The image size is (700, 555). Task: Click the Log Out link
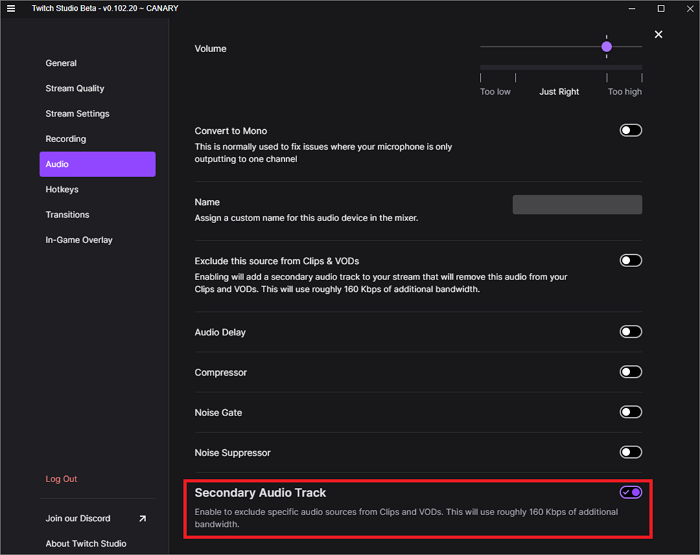pyautogui.click(x=61, y=479)
